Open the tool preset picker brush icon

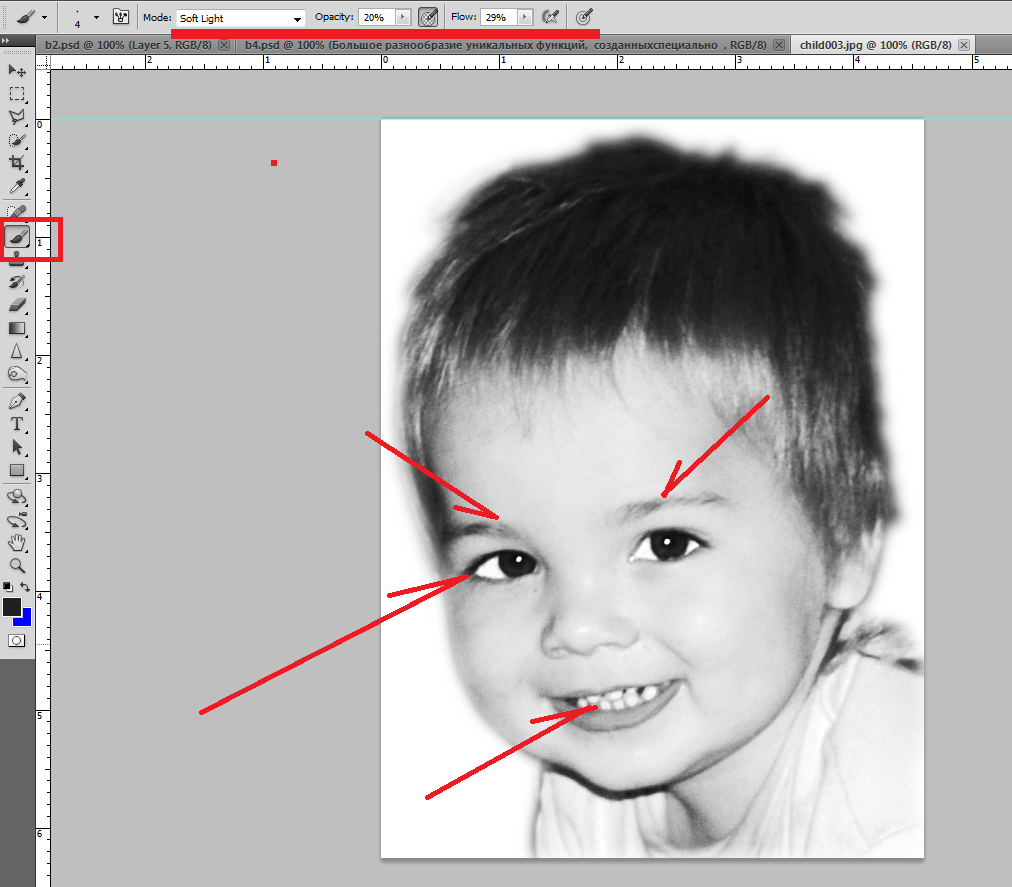26,17
